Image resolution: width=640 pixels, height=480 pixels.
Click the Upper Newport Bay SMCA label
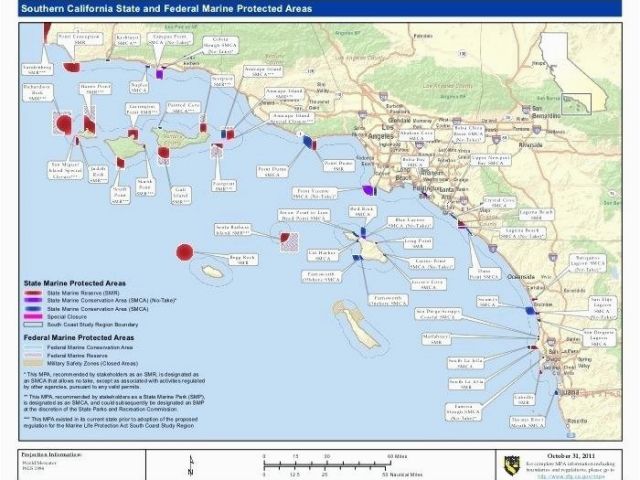490,160
